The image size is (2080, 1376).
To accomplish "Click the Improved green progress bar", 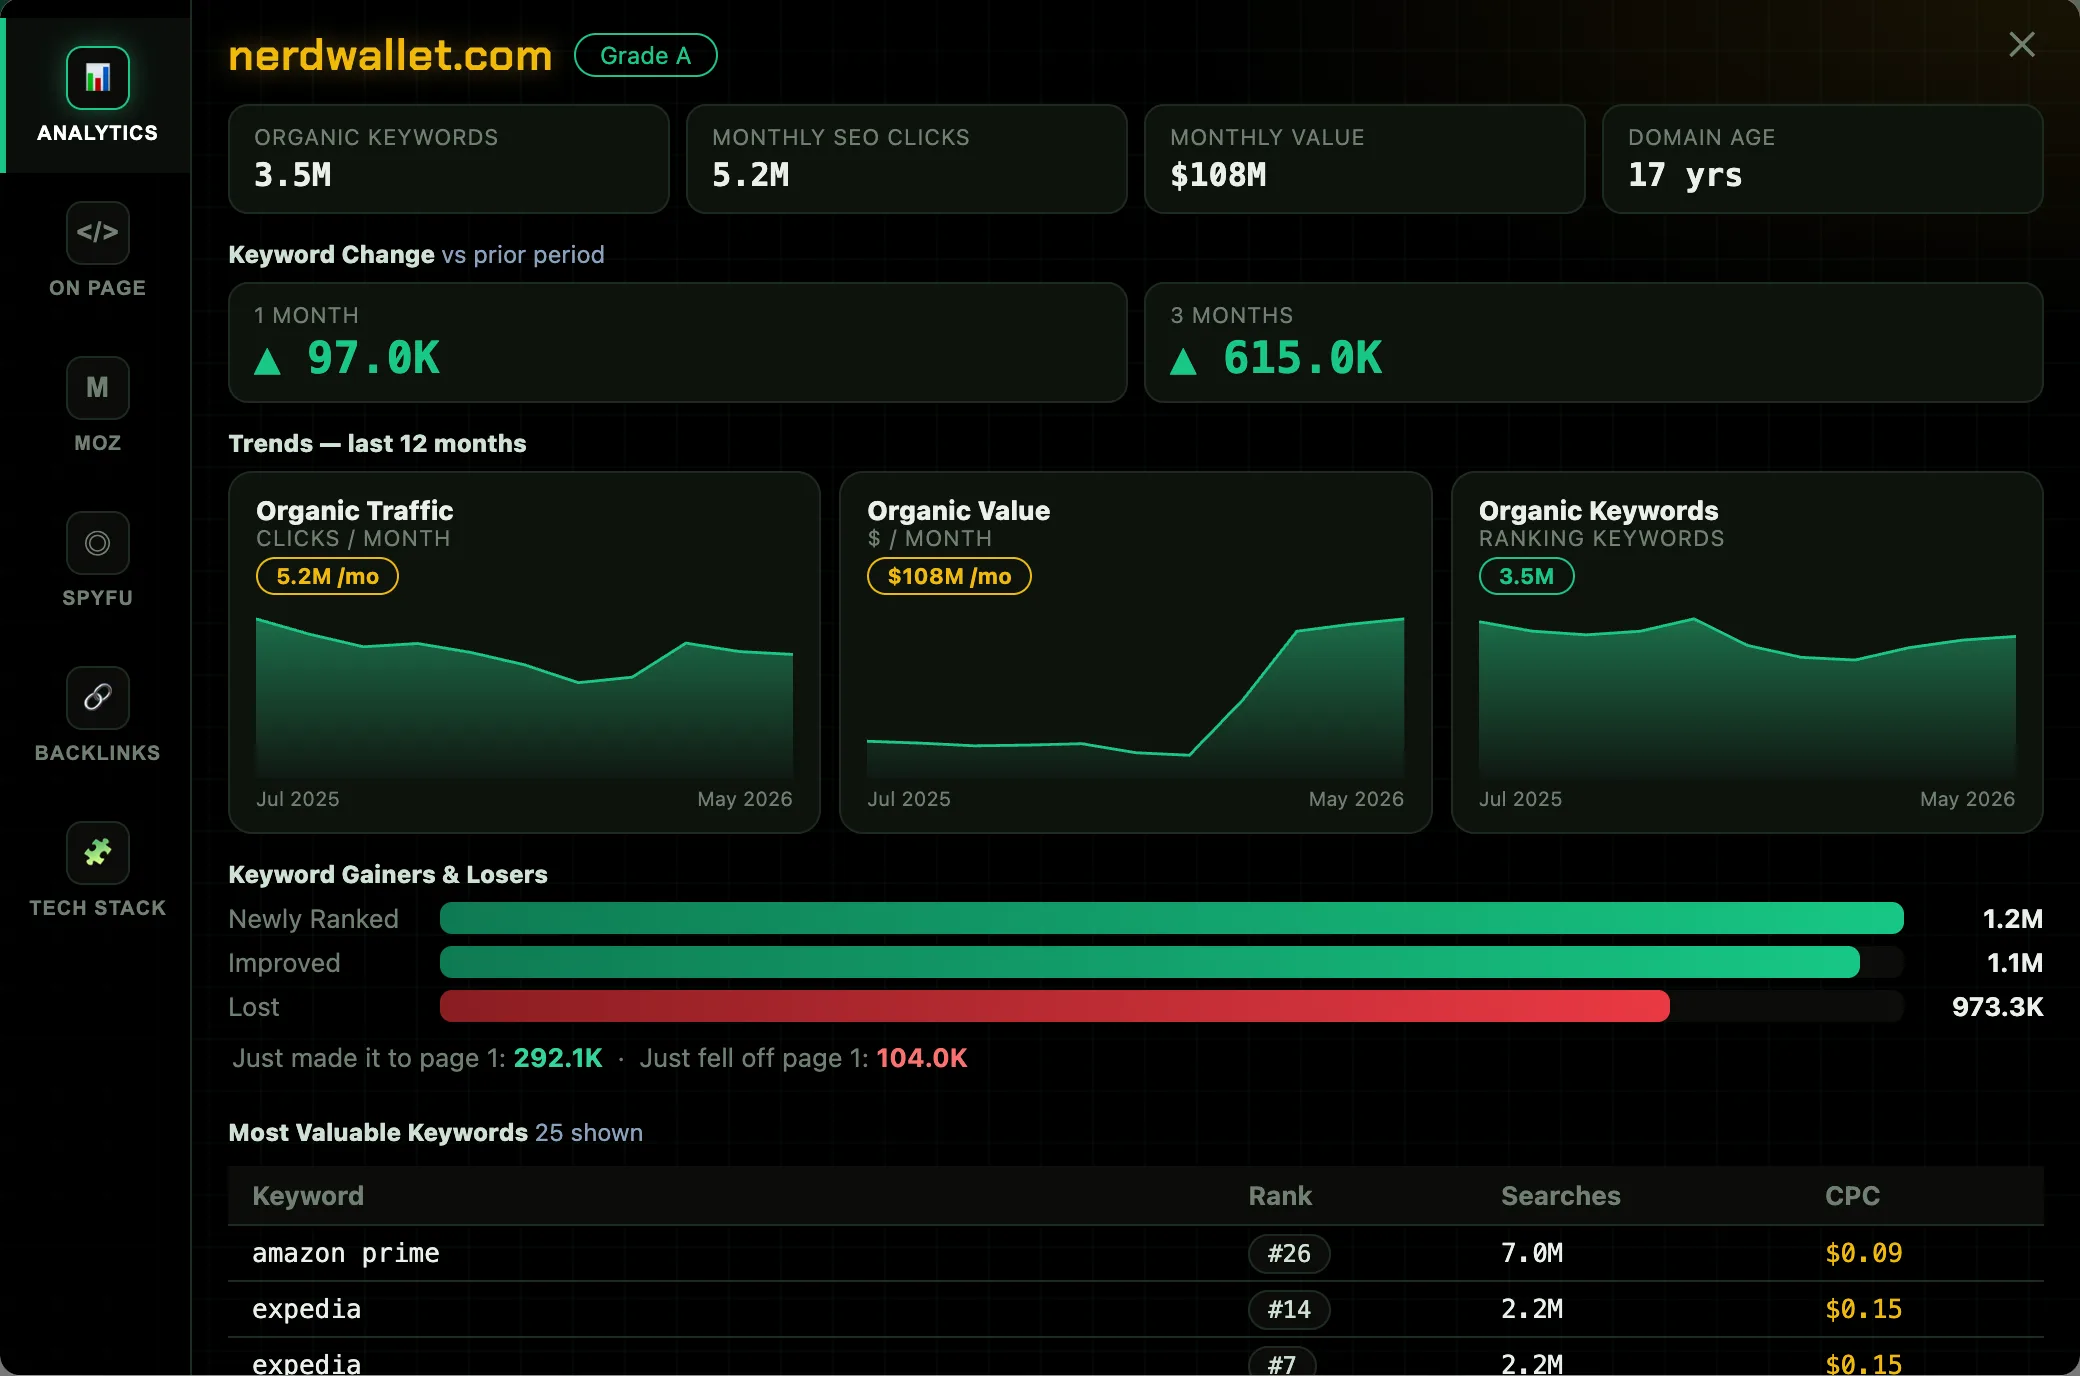I will tap(1150, 962).
